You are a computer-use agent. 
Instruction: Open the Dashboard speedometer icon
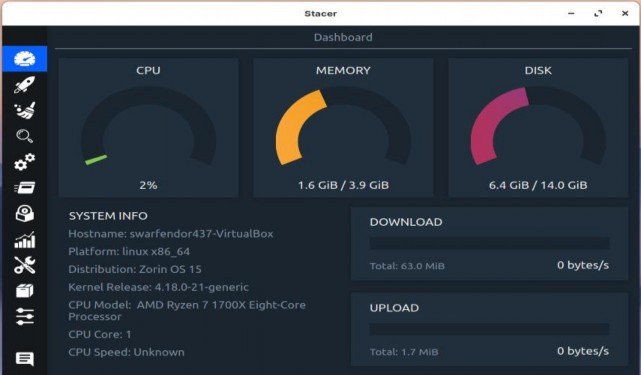[25, 59]
